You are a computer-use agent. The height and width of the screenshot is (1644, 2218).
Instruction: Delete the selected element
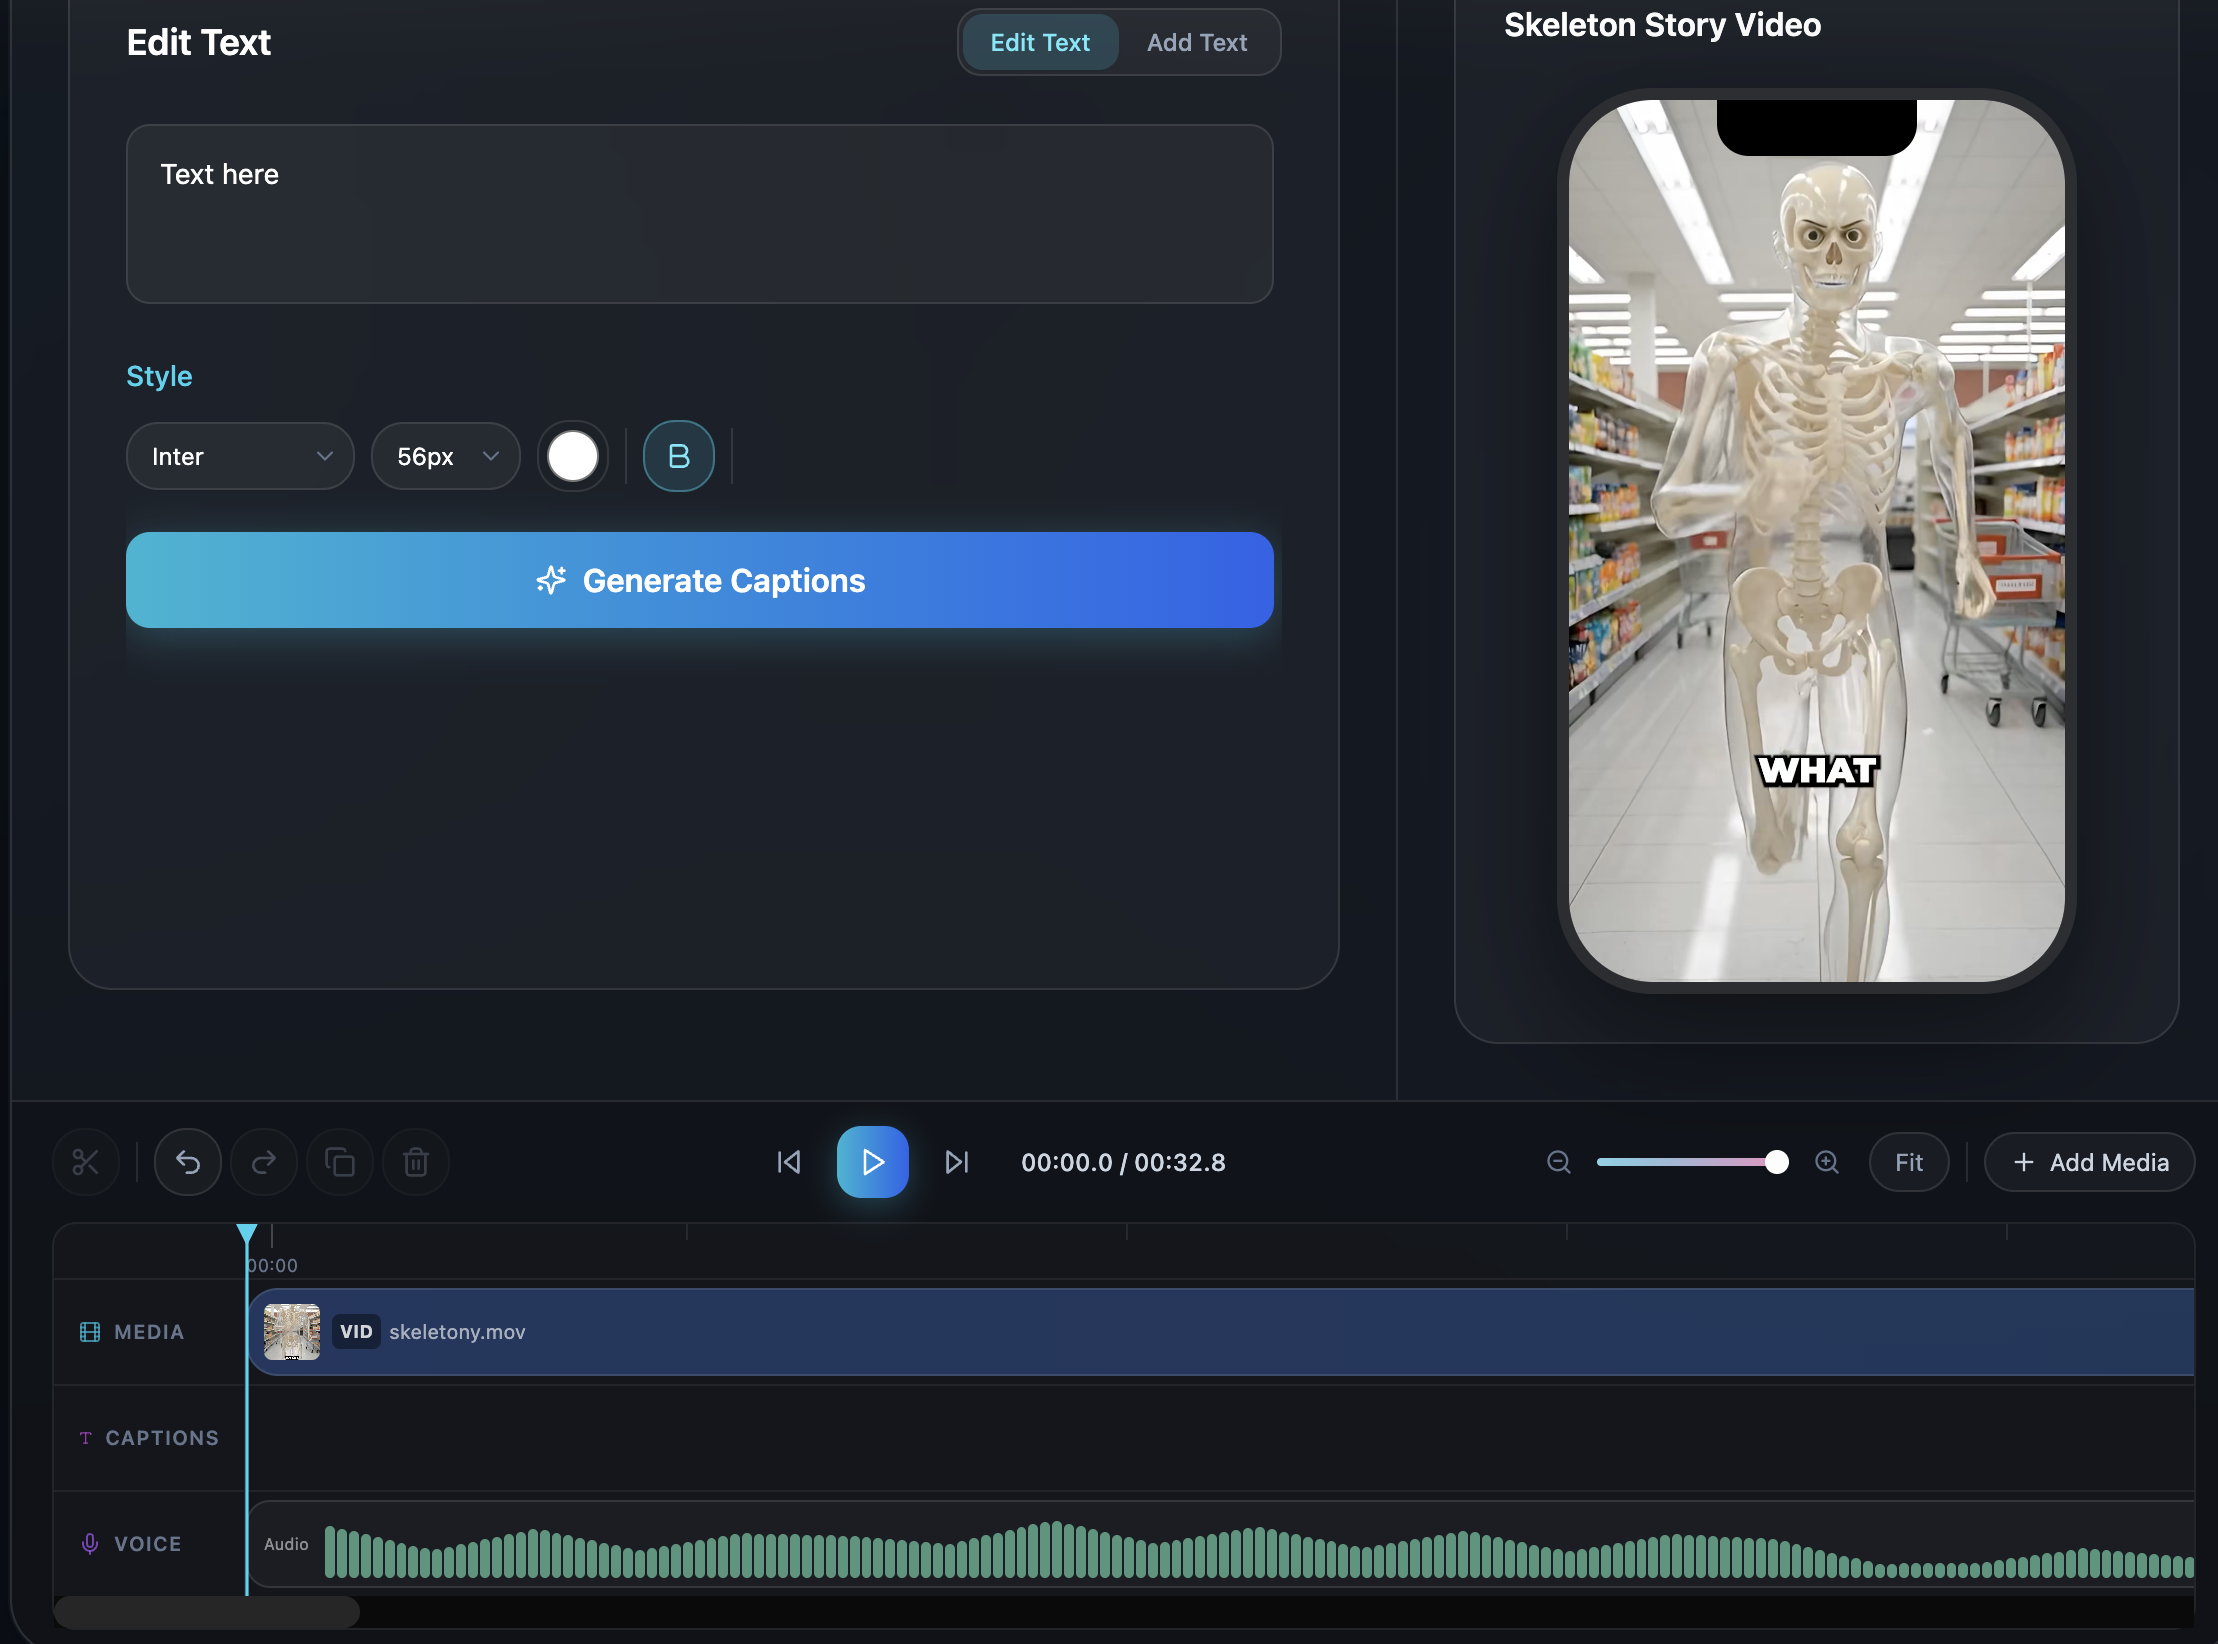[x=415, y=1161]
